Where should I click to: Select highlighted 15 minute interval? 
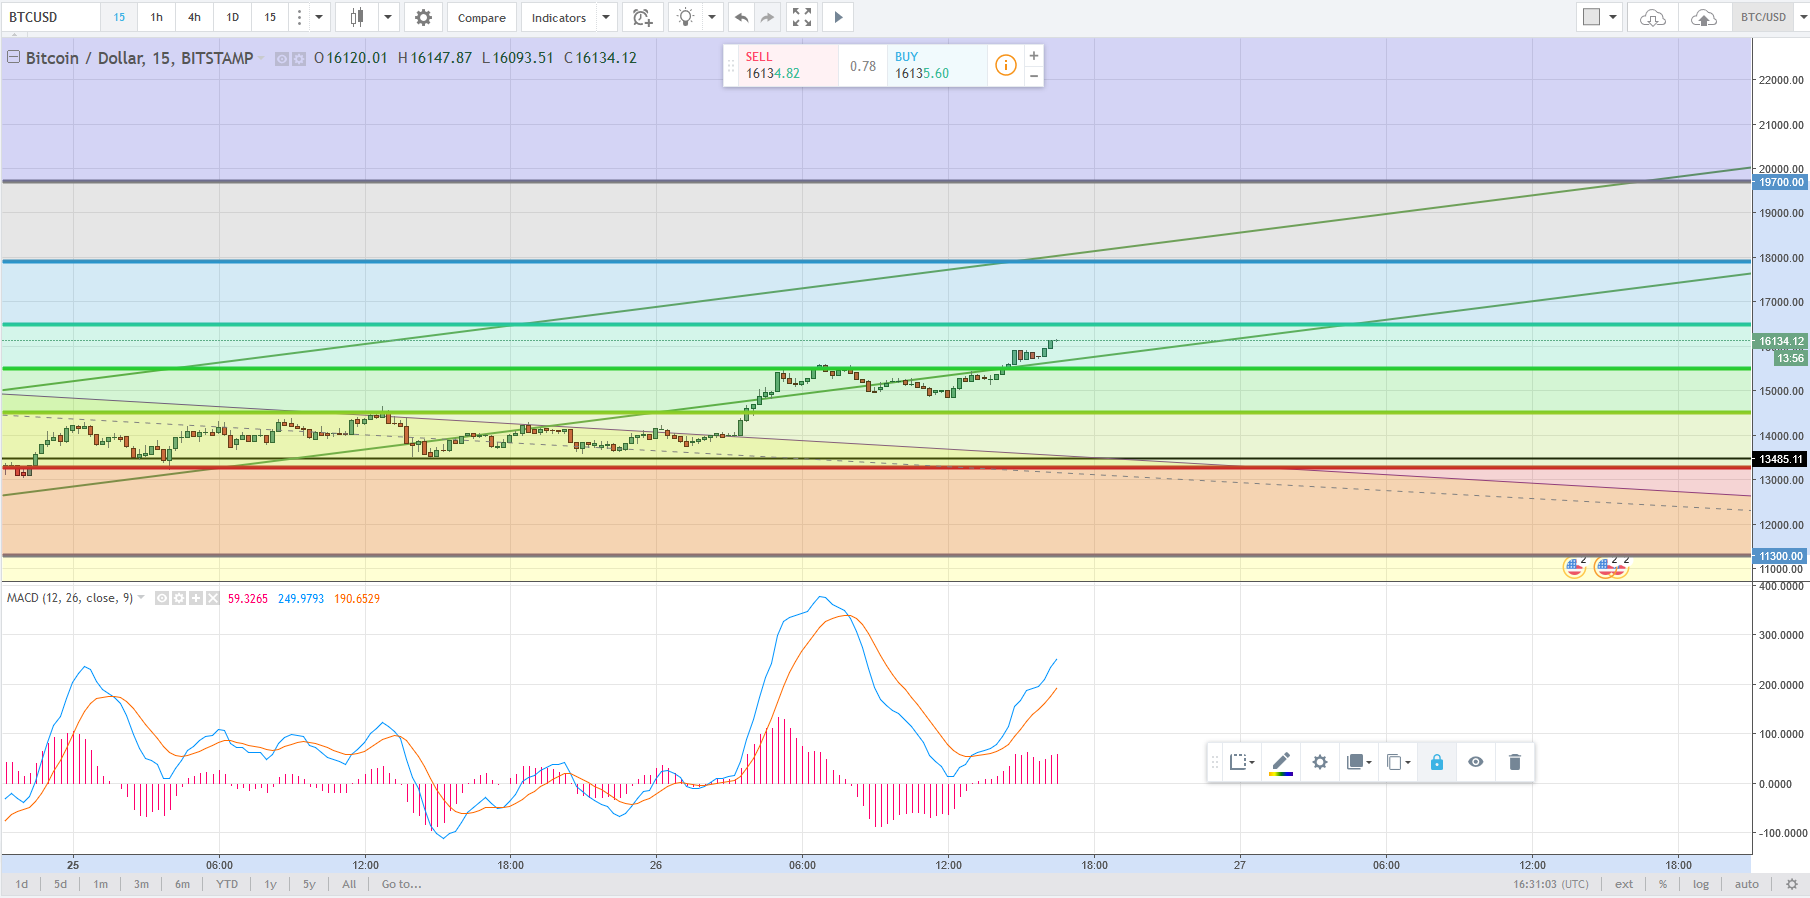point(119,17)
